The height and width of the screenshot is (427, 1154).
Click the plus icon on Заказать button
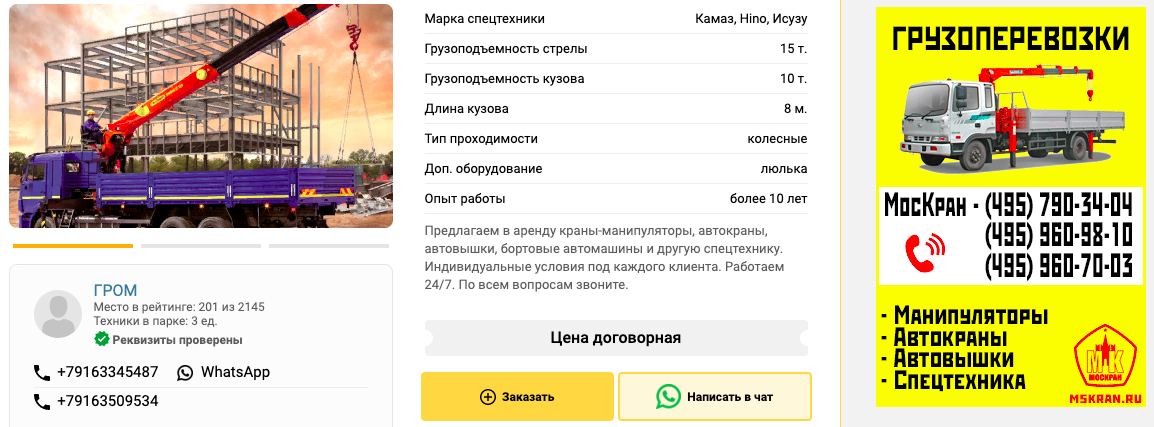point(488,397)
